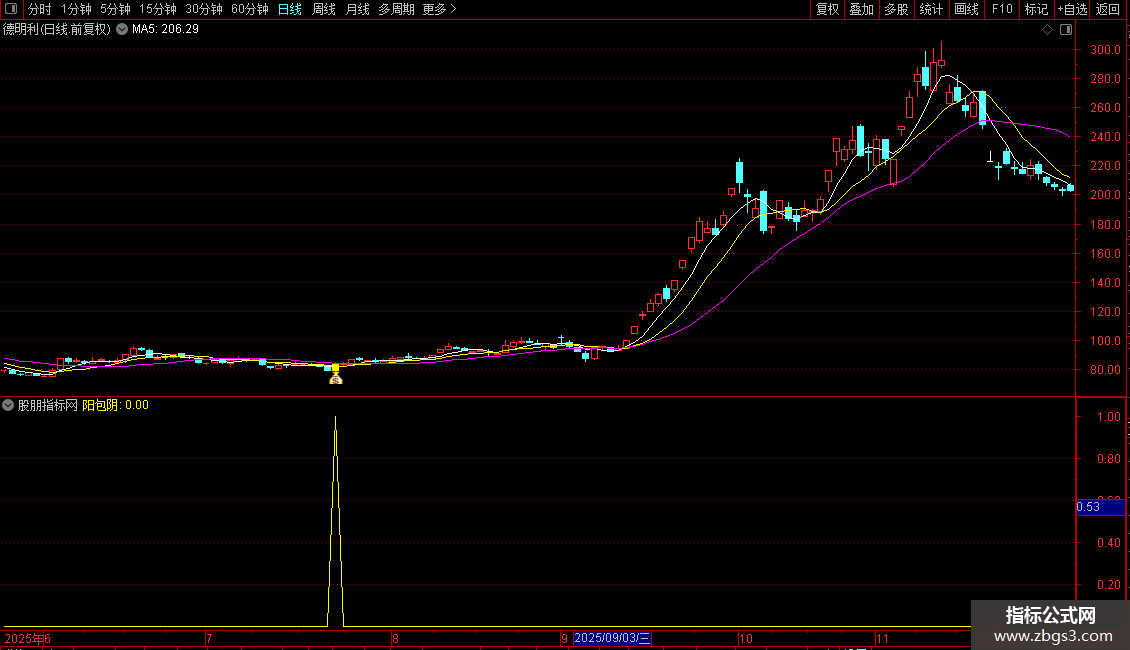The width and height of the screenshot is (1130, 650).
Task: Switch to 月线 monthly chart
Action: pos(357,9)
